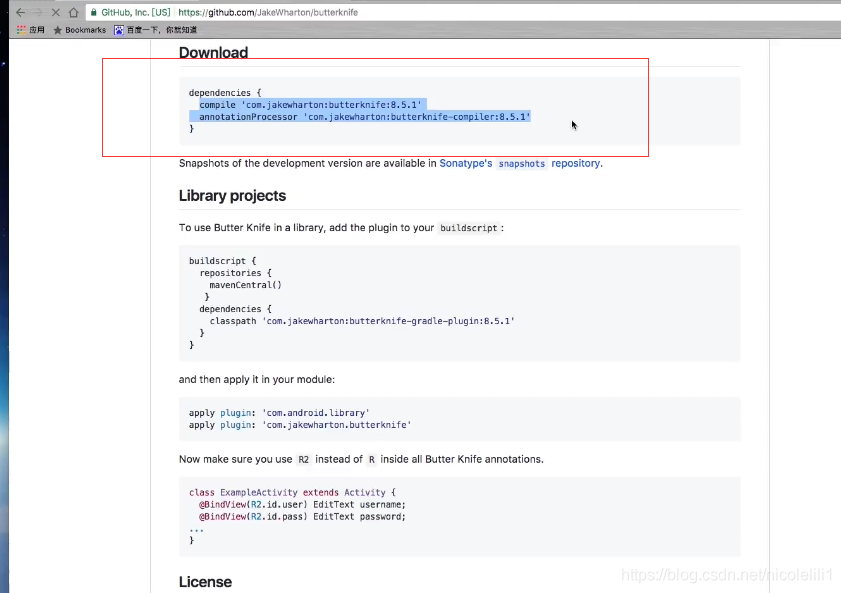Viewport: 841px width, 593px height.
Task: Open the Baidu paw bookmark
Action: click(156, 30)
